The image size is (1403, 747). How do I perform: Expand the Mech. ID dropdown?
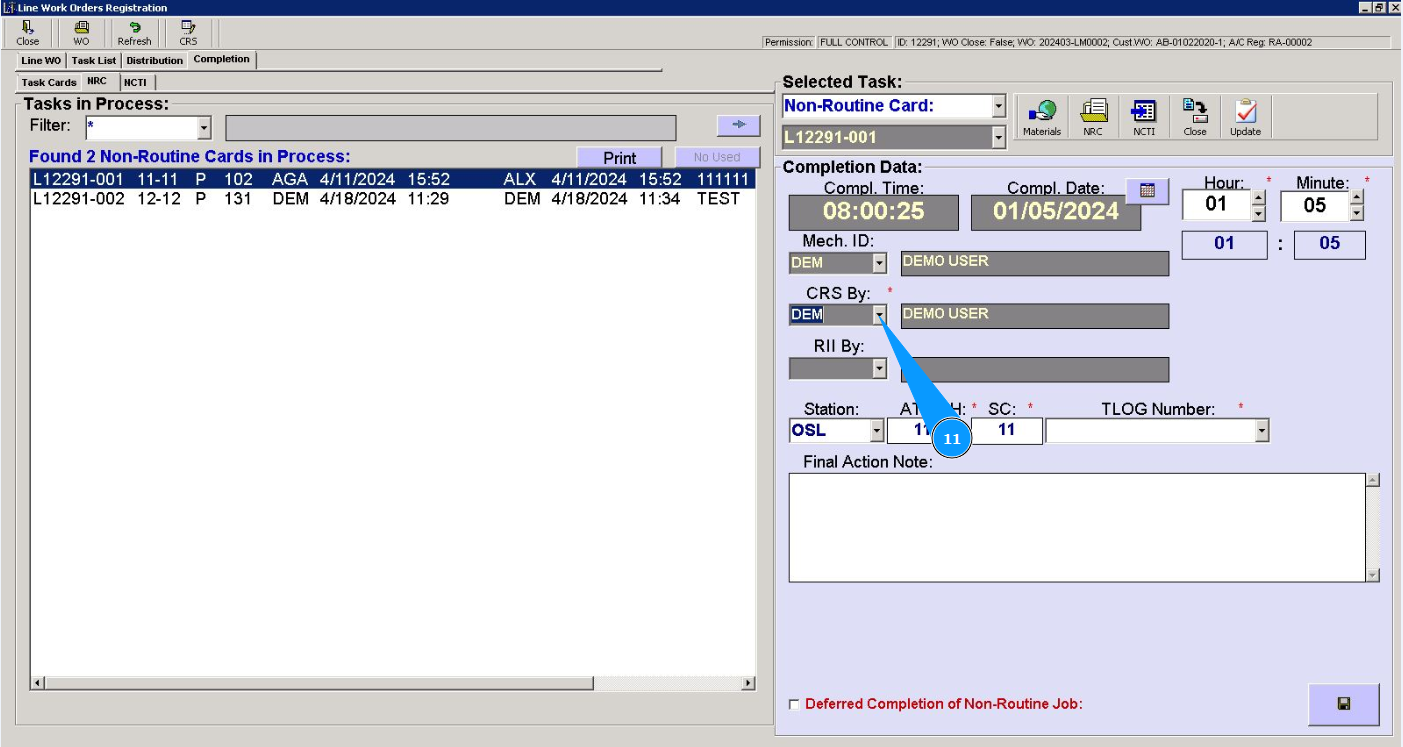(x=879, y=263)
